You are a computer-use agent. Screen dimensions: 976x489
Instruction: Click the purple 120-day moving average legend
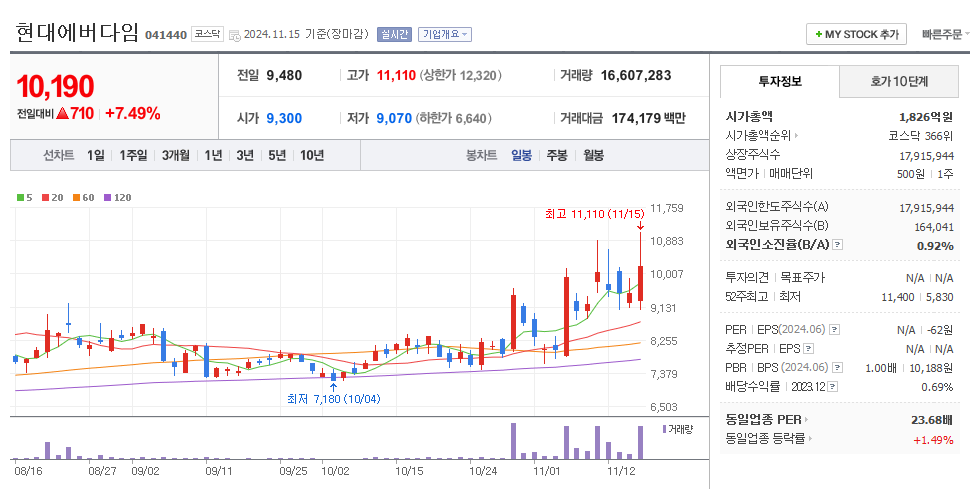[118, 197]
